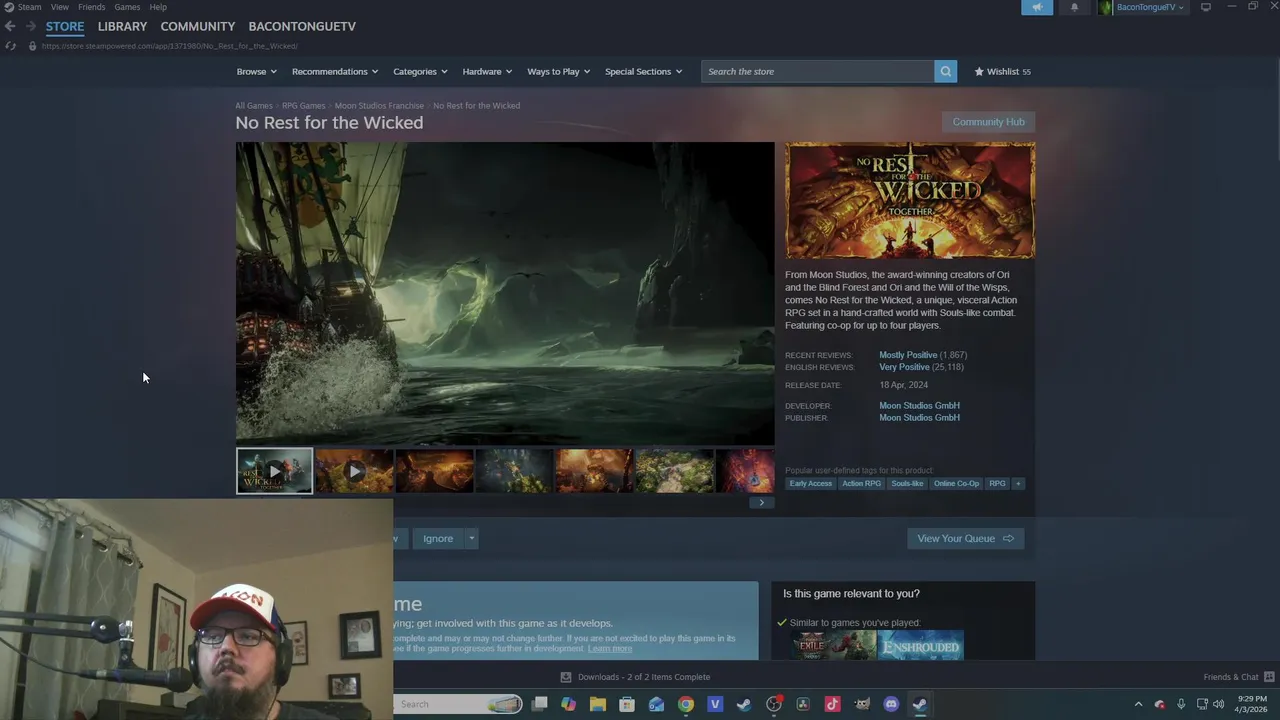Open Downloads status at bottom
The width and height of the screenshot is (1280, 720).
coord(636,677)
